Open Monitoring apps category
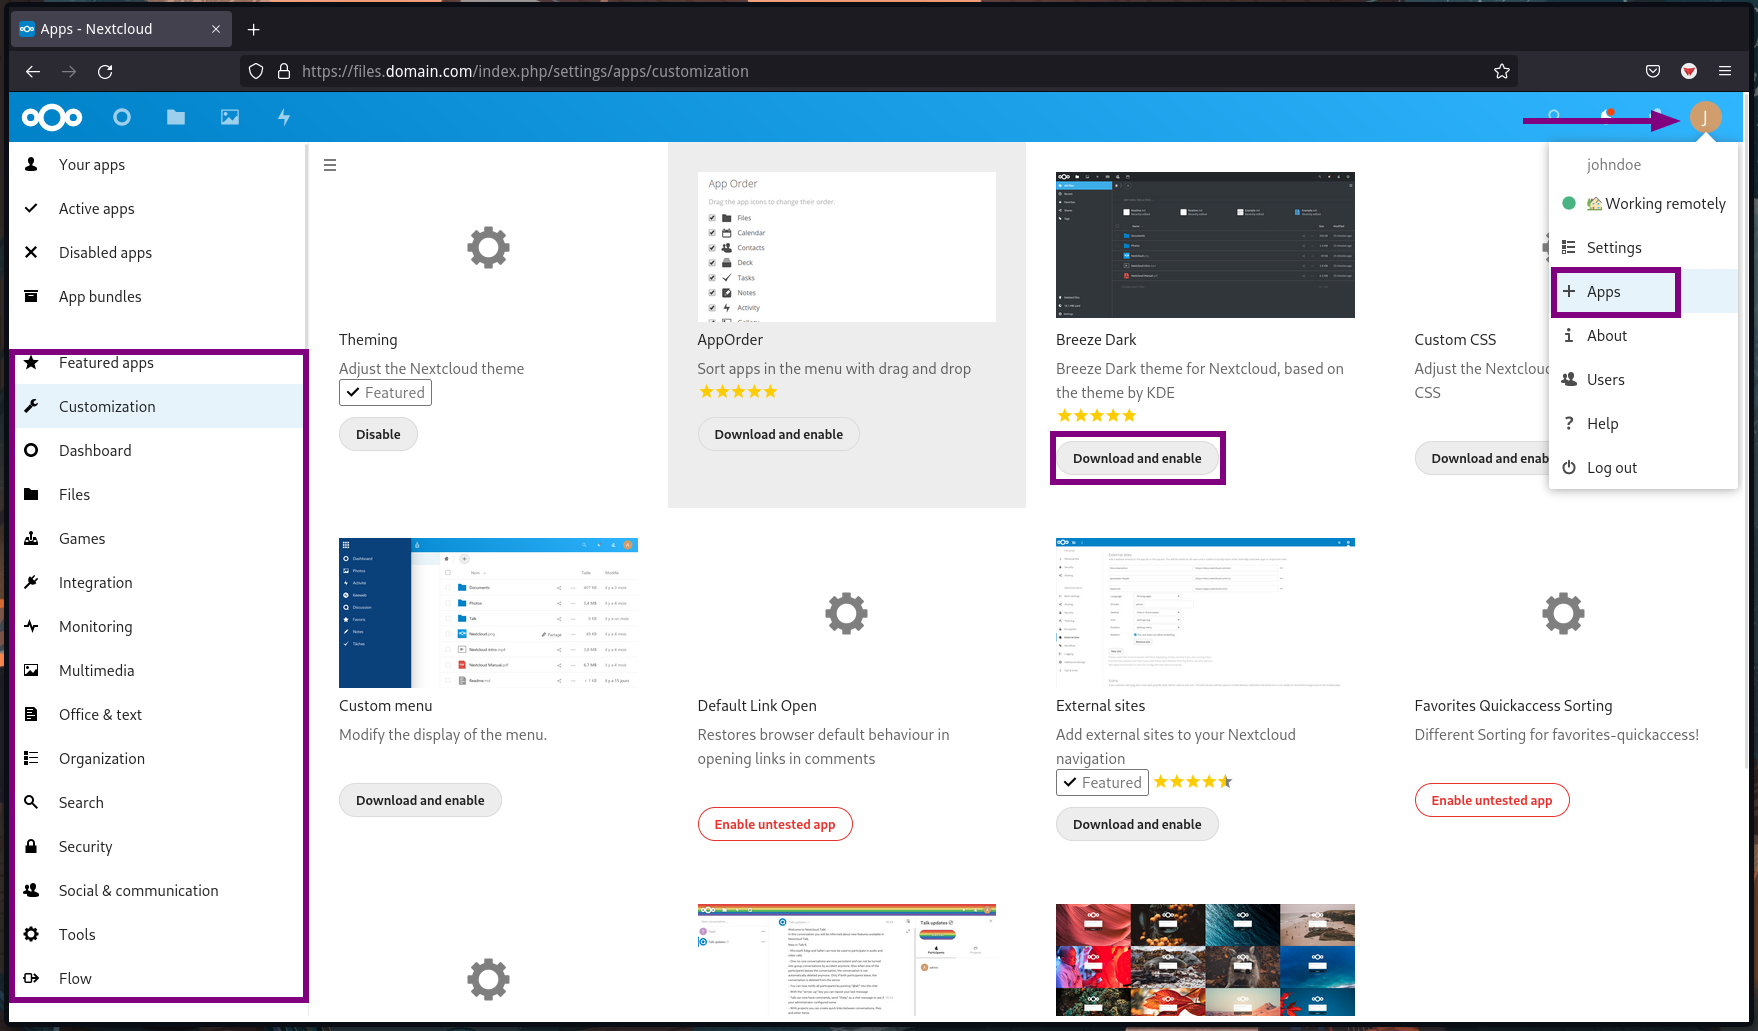1758x1031 pixels. (x=158, y=627)
